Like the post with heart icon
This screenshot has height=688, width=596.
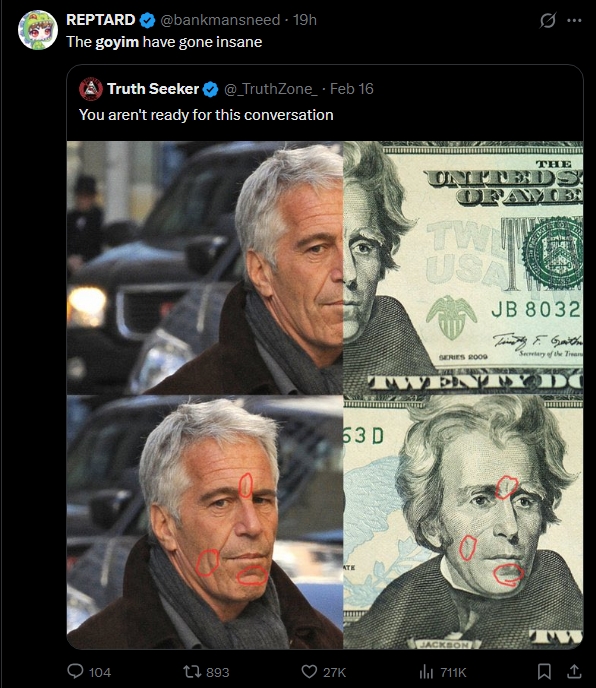[x=309, y=671]
